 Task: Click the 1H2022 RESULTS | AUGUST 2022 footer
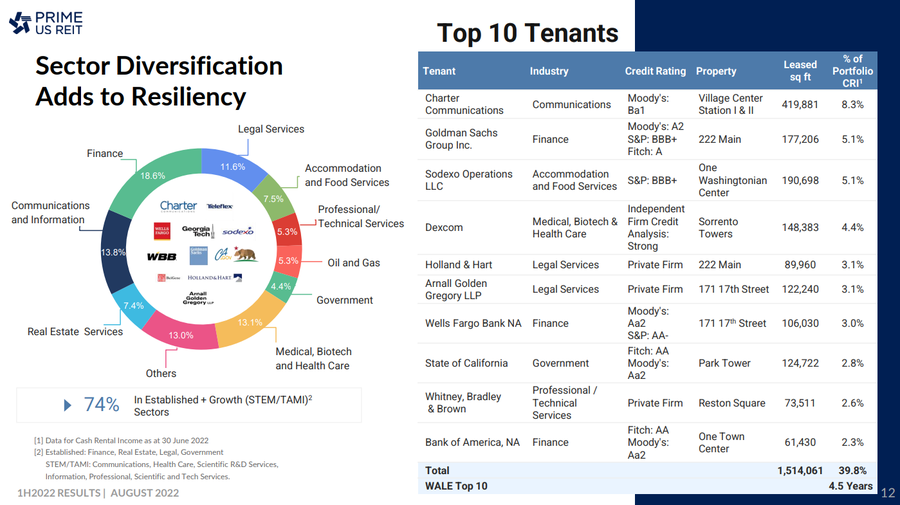pos(98,493)
